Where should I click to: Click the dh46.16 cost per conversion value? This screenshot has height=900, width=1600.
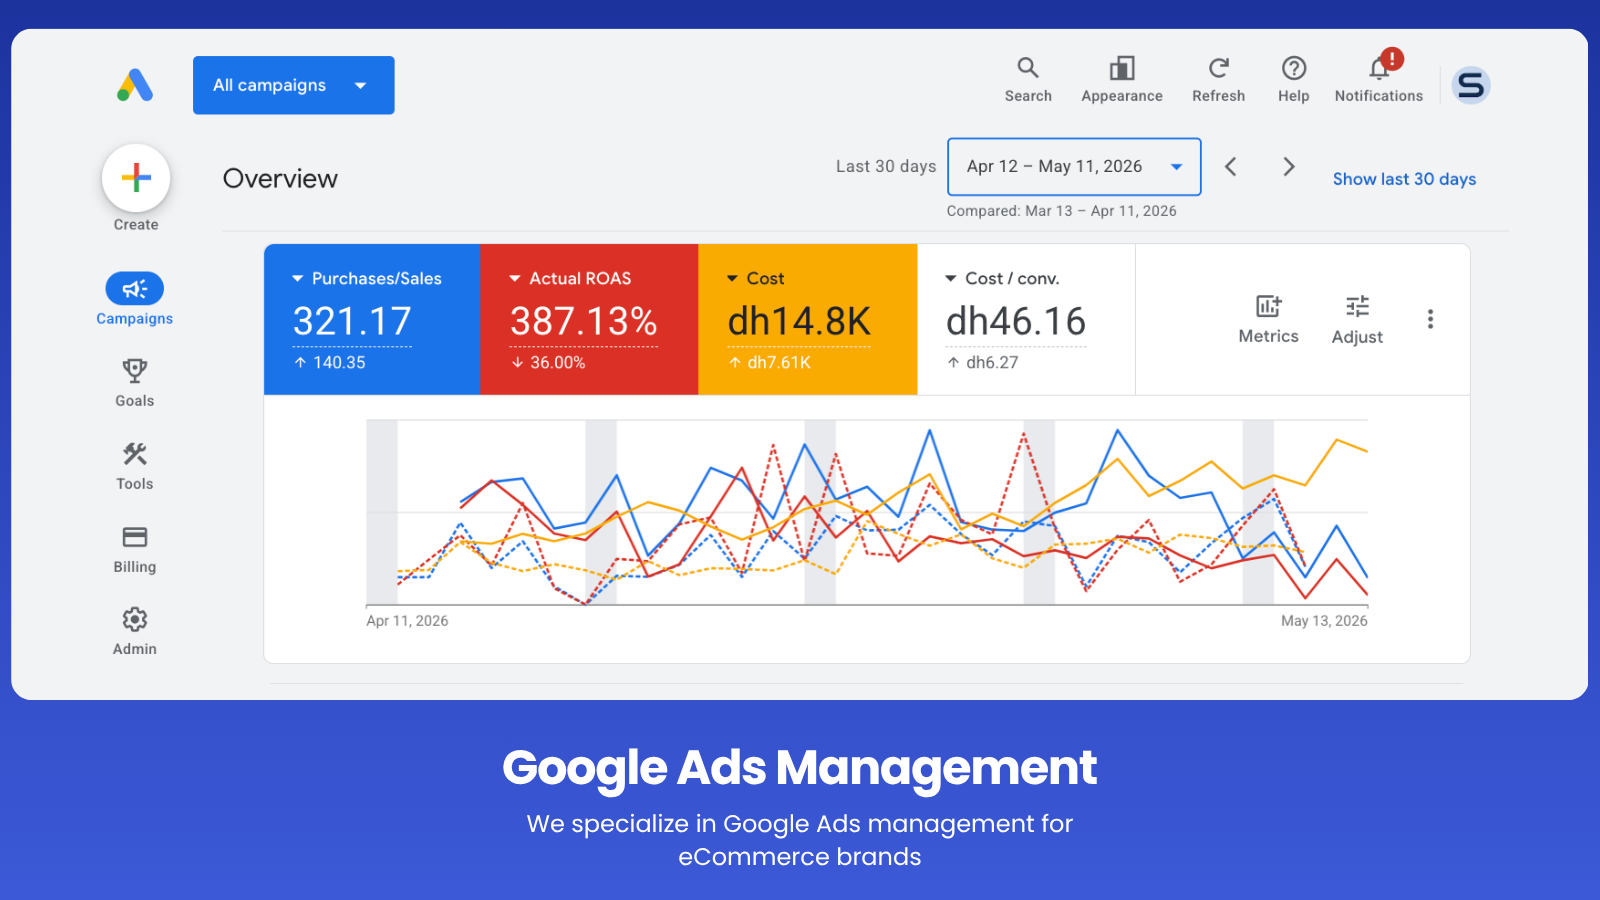1016,321
